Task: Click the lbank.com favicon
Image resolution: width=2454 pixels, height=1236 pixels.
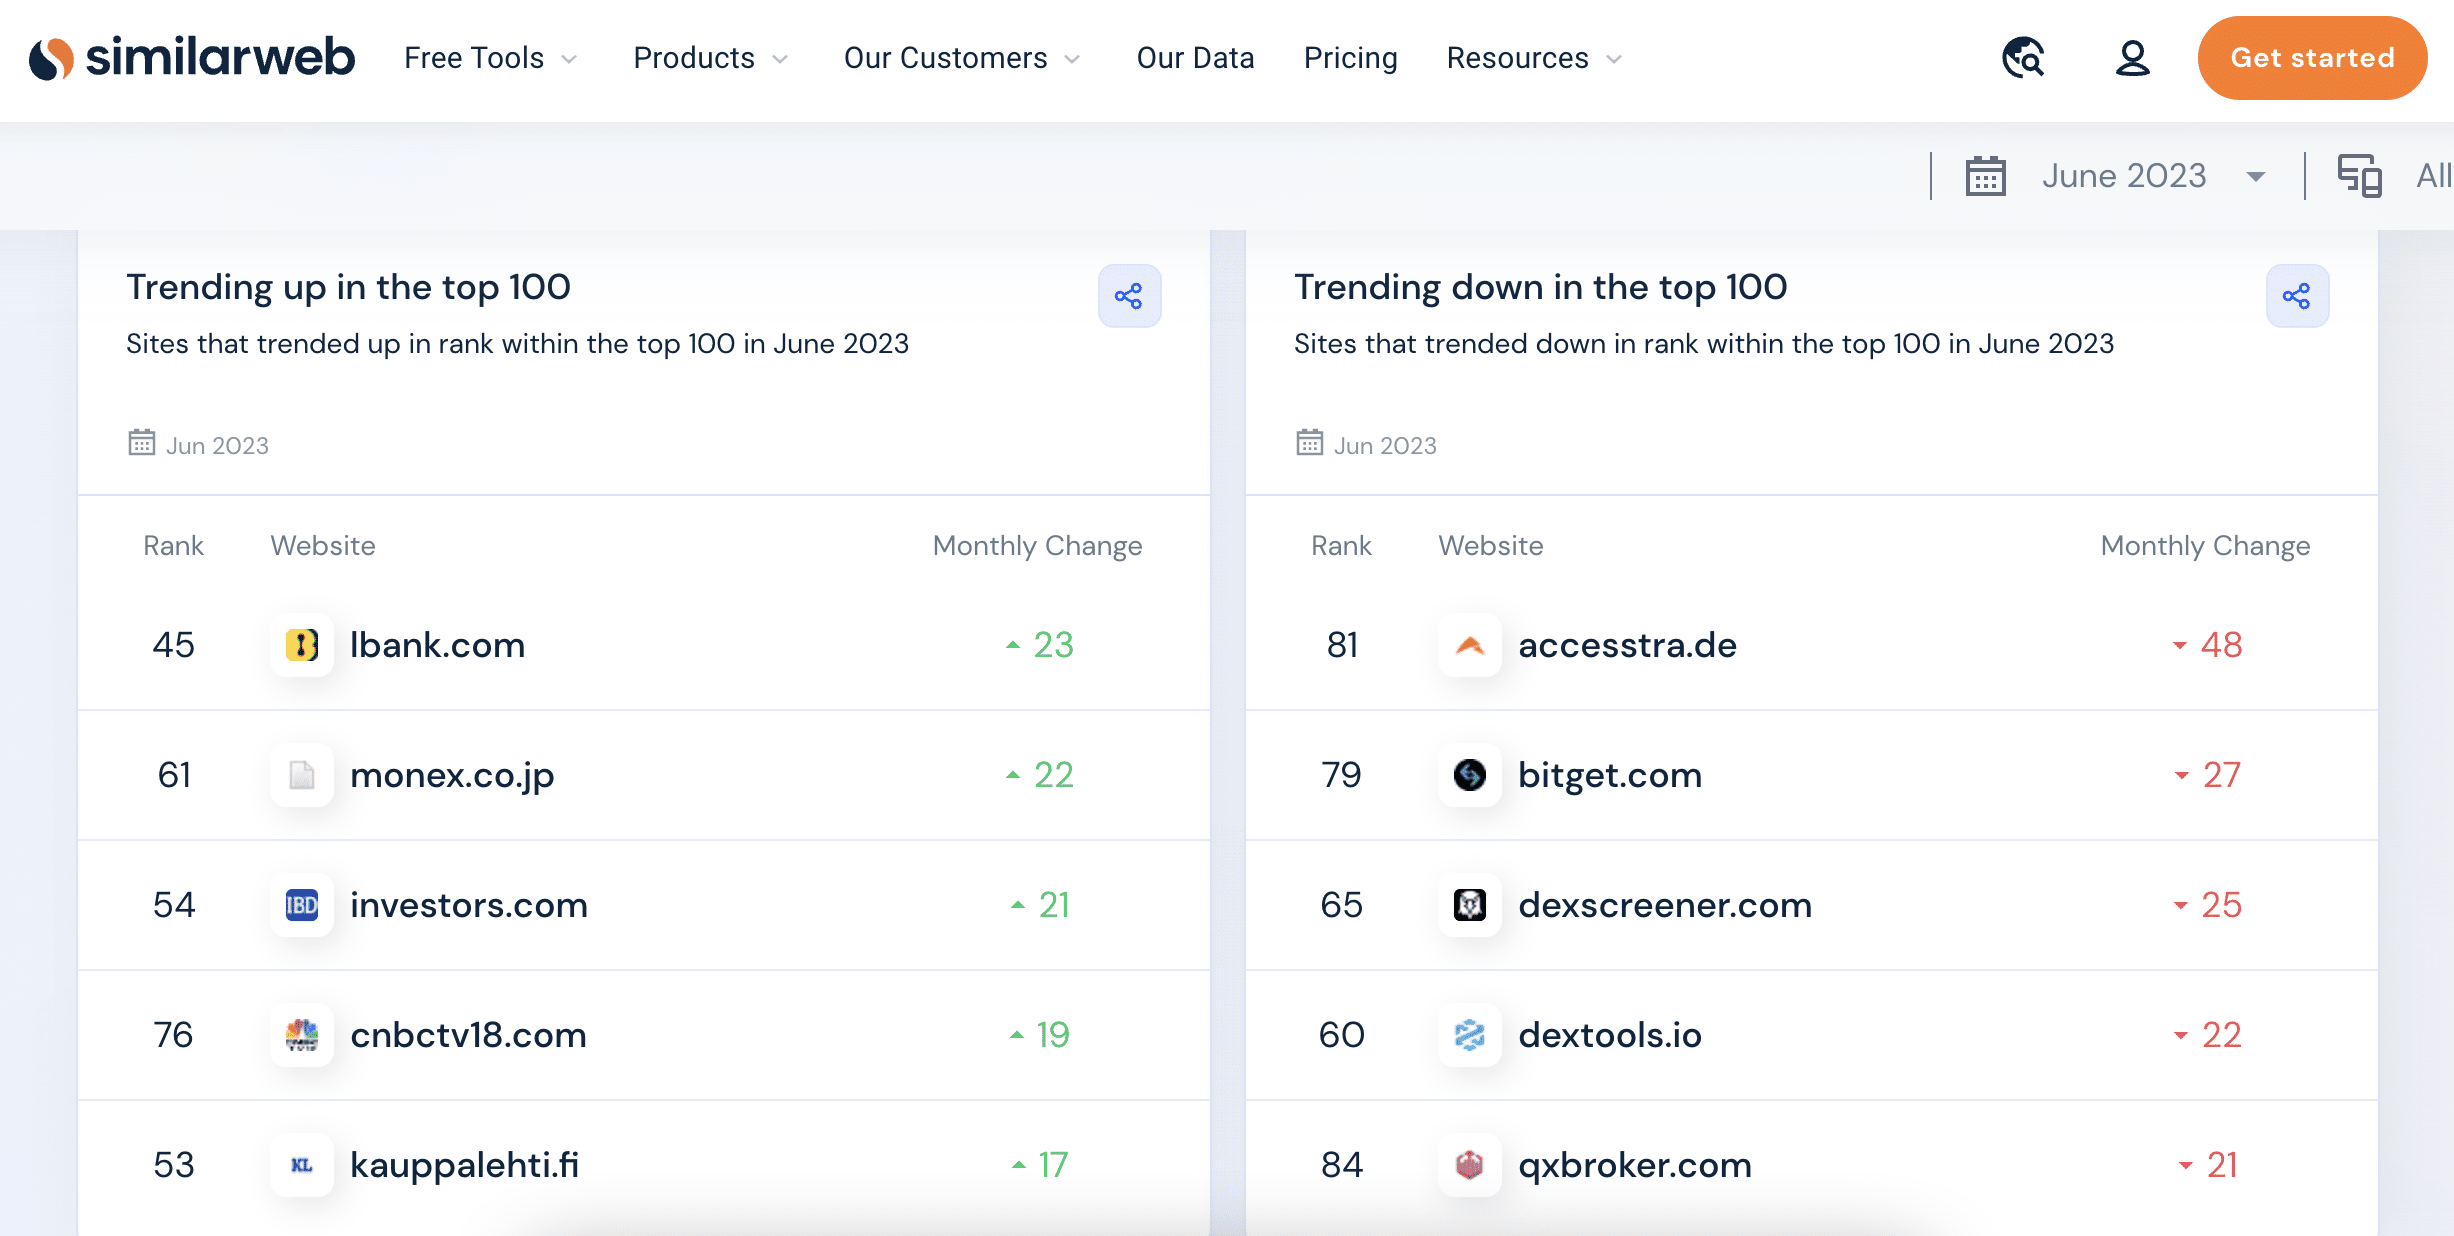Action: (302, 645)
